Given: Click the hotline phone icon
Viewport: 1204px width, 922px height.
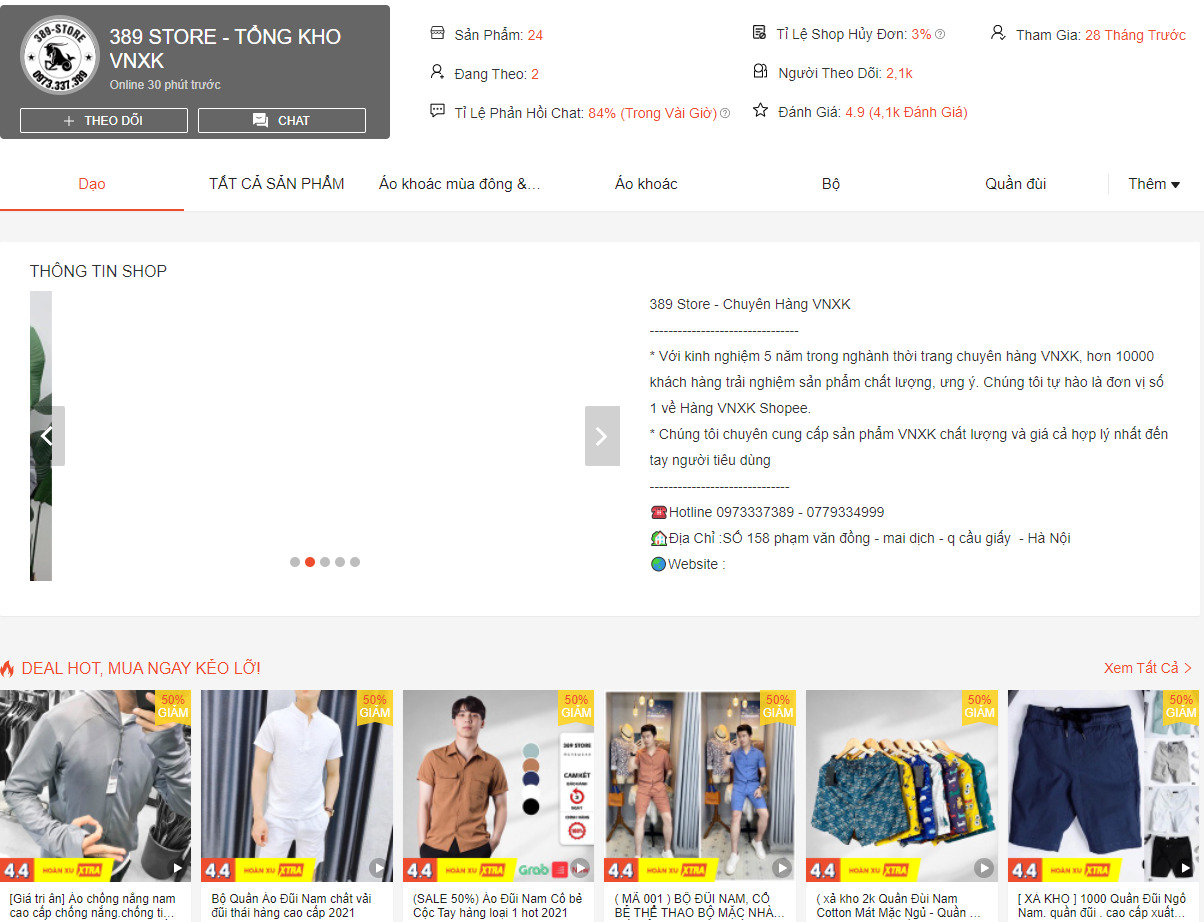Looking at the screenshot, I should pyautogui.click(x=658, y=512).
